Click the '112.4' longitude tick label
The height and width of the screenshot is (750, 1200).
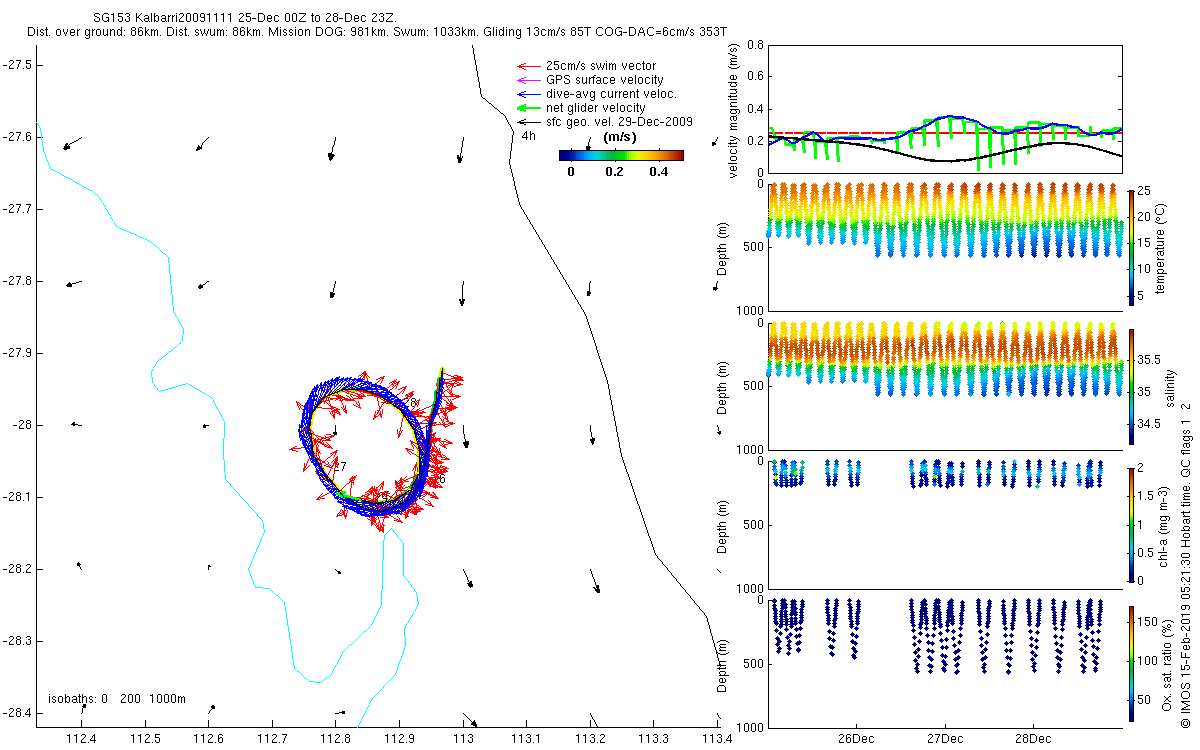(x=80, y=739)
